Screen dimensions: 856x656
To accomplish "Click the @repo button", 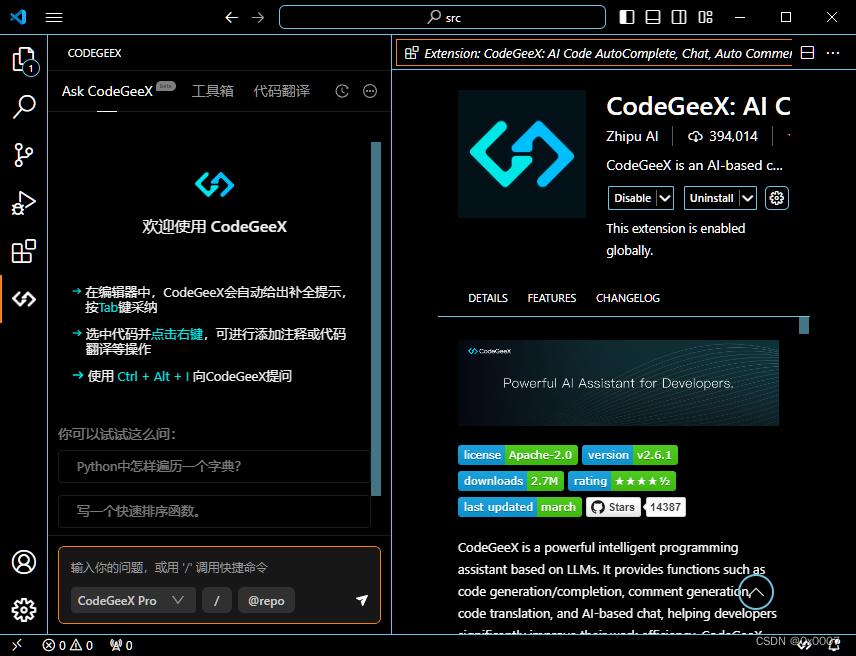I will (x=266, y=600).
